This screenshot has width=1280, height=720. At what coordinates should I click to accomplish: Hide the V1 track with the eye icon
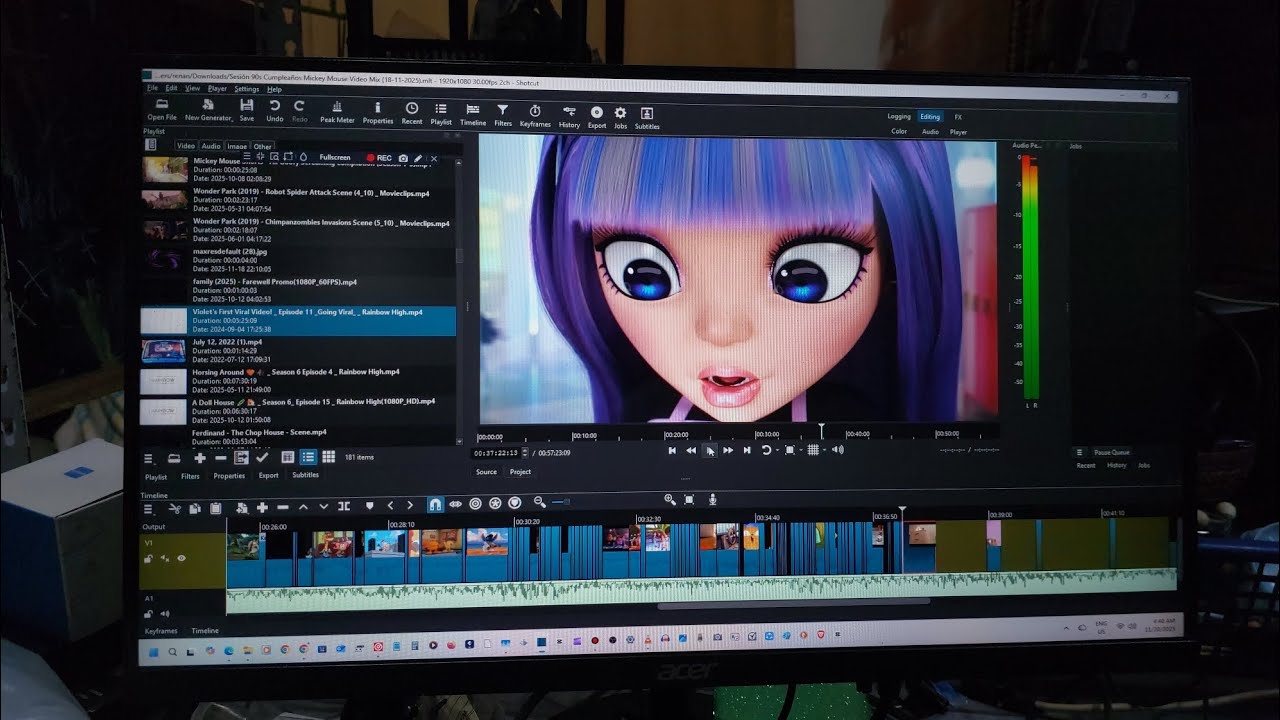point(182,558)
